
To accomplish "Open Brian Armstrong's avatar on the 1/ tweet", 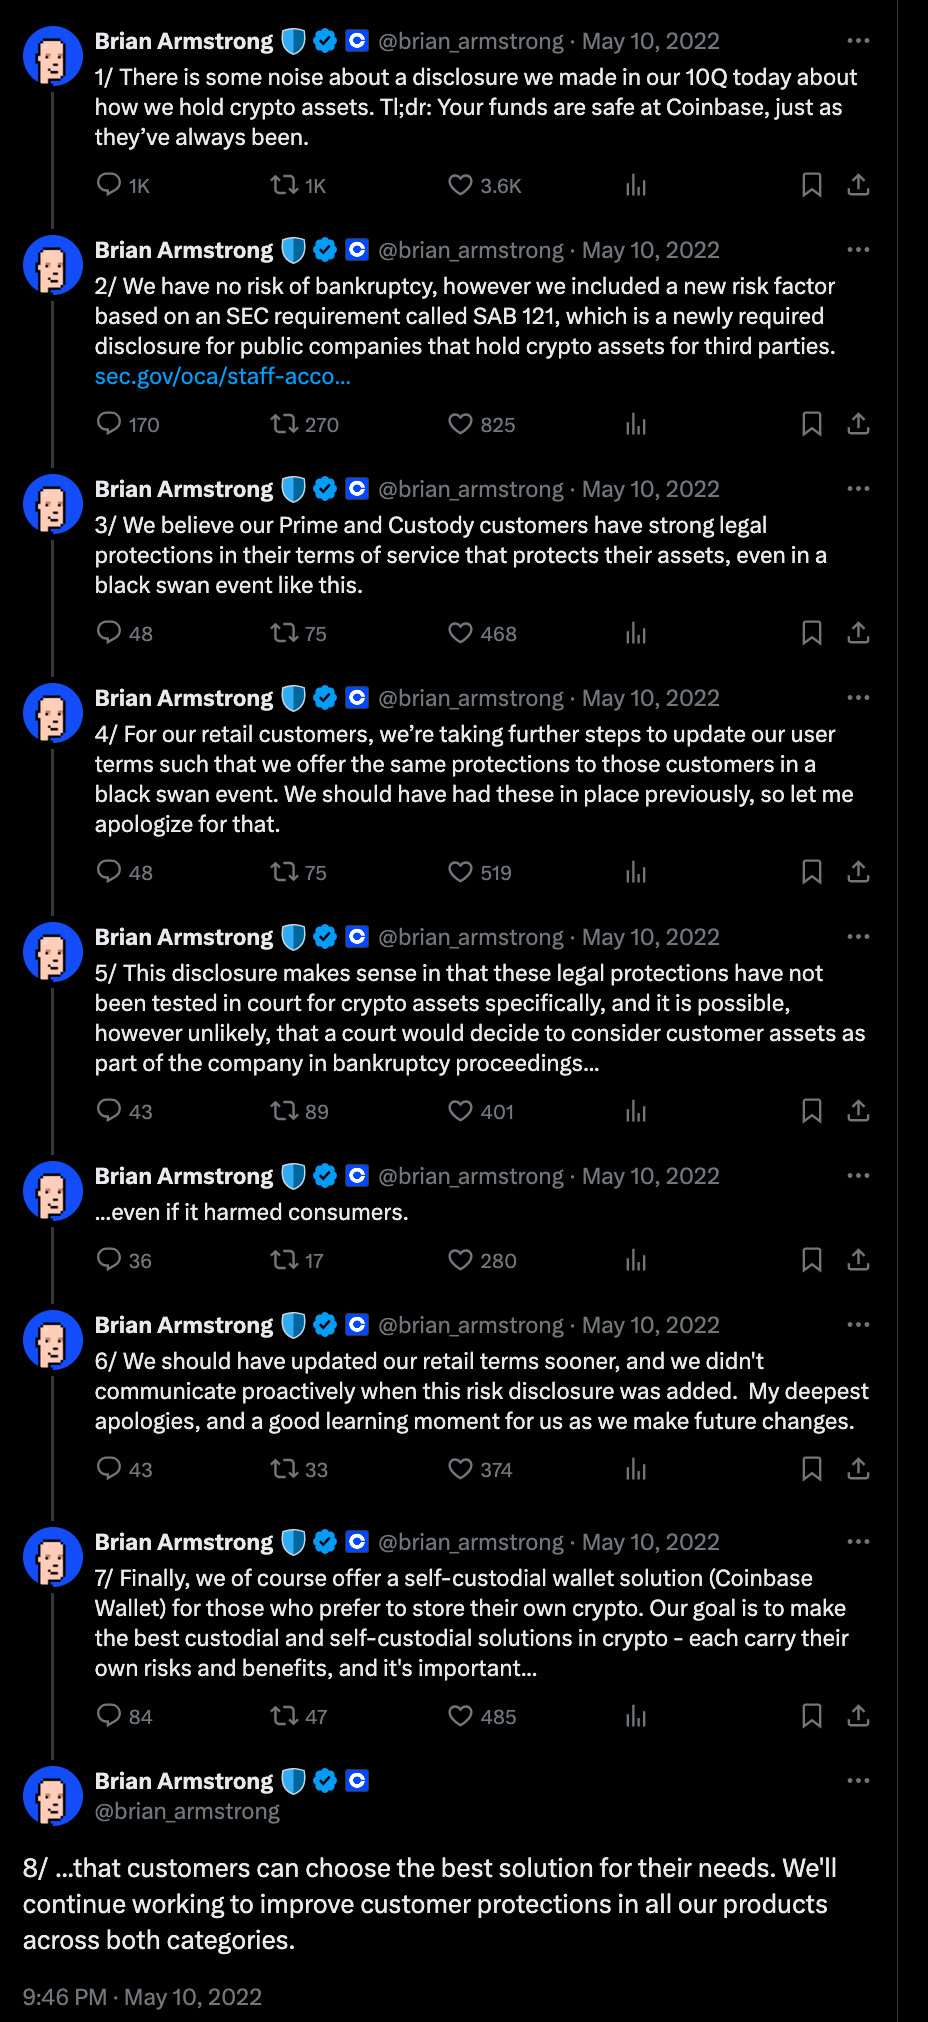I will tap(52, 56).
